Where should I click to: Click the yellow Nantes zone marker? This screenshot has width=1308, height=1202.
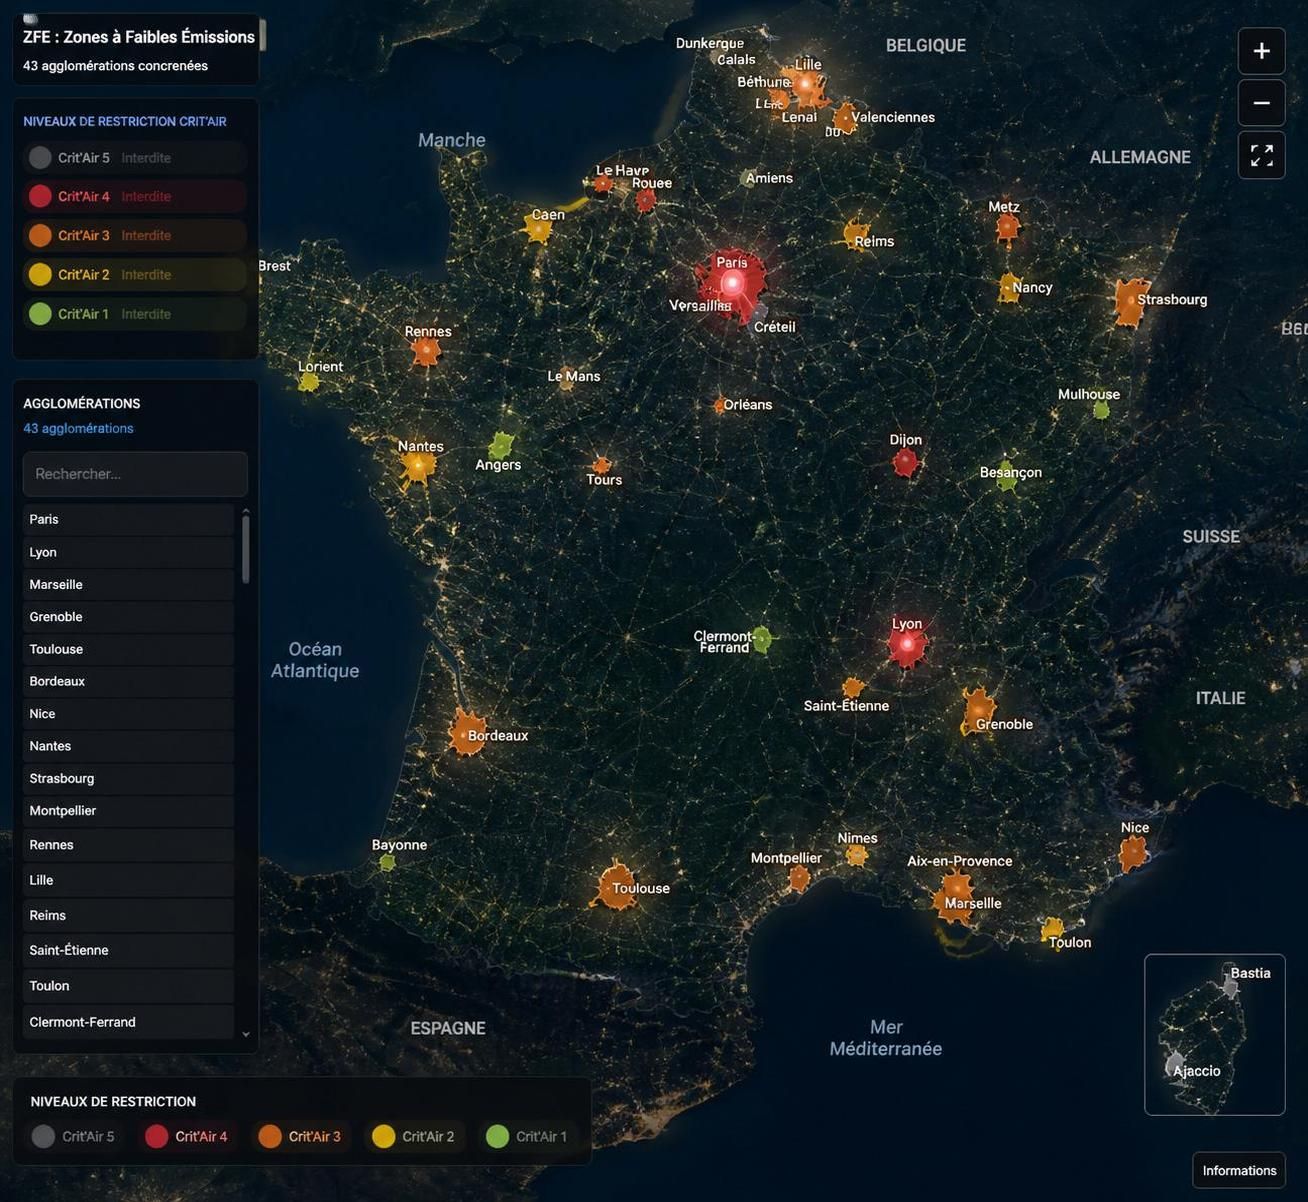pos(417,466)
